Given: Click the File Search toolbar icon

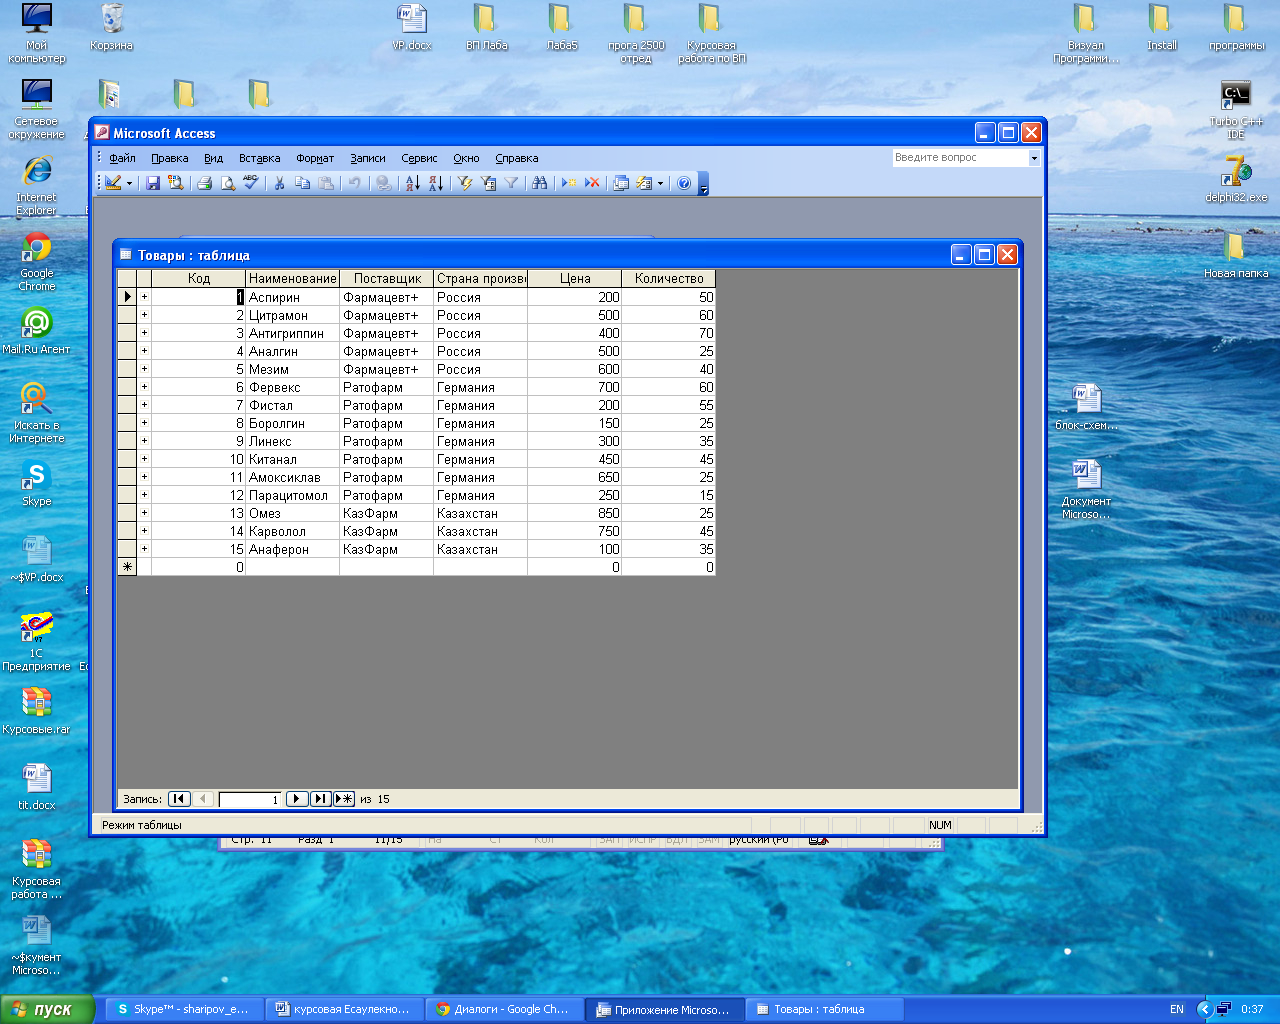Looking at the screenshot, I should (176, 183).
